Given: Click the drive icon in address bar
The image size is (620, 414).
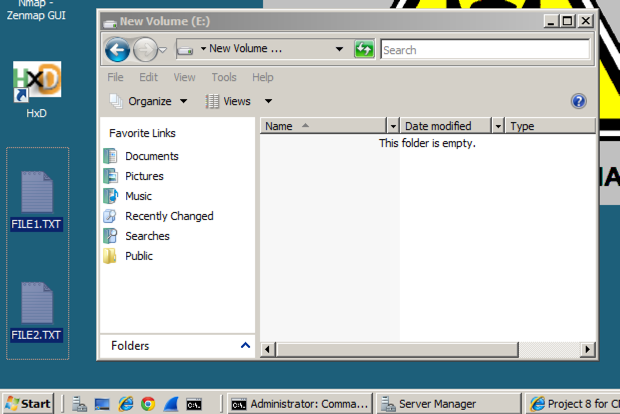Looking at the screenshot, I should click(185, 50).
